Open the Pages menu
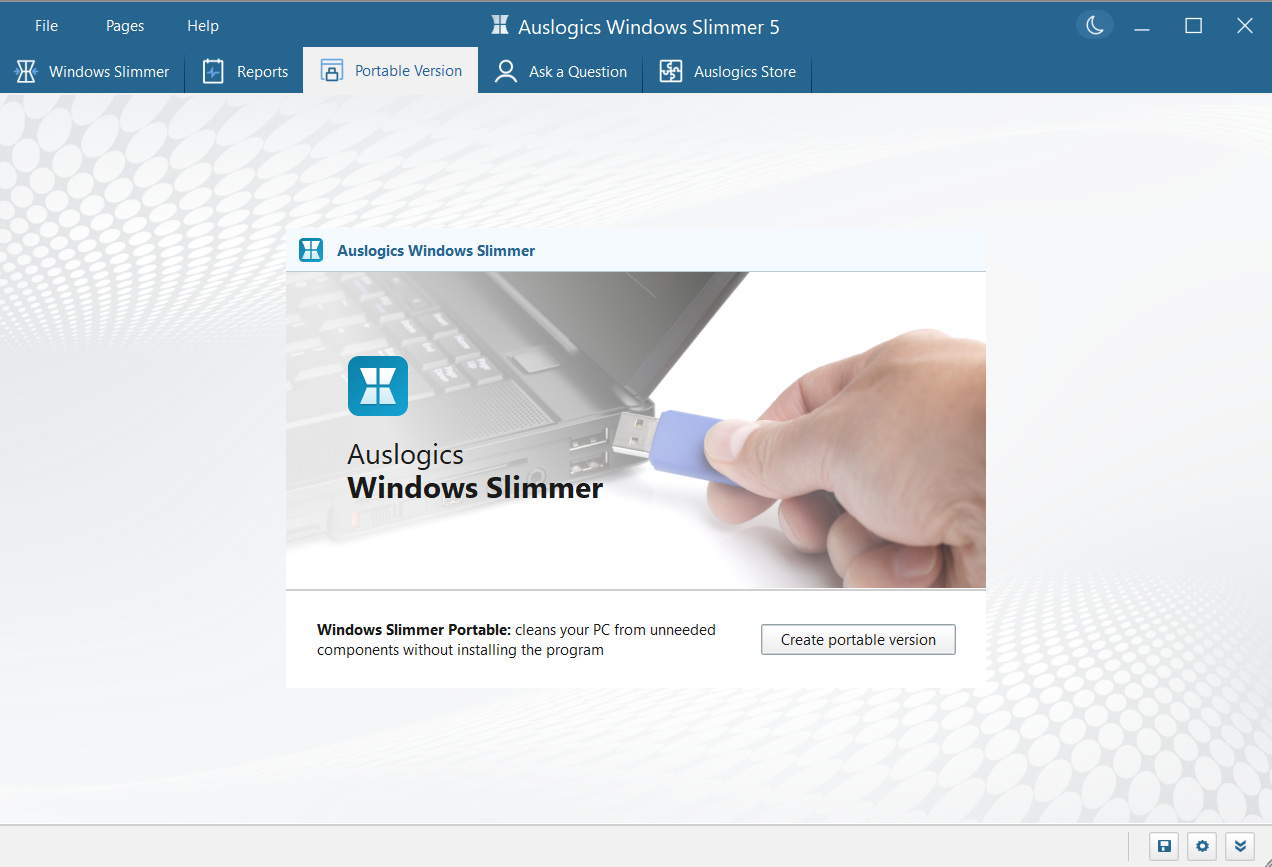 (x=124, y=25)
